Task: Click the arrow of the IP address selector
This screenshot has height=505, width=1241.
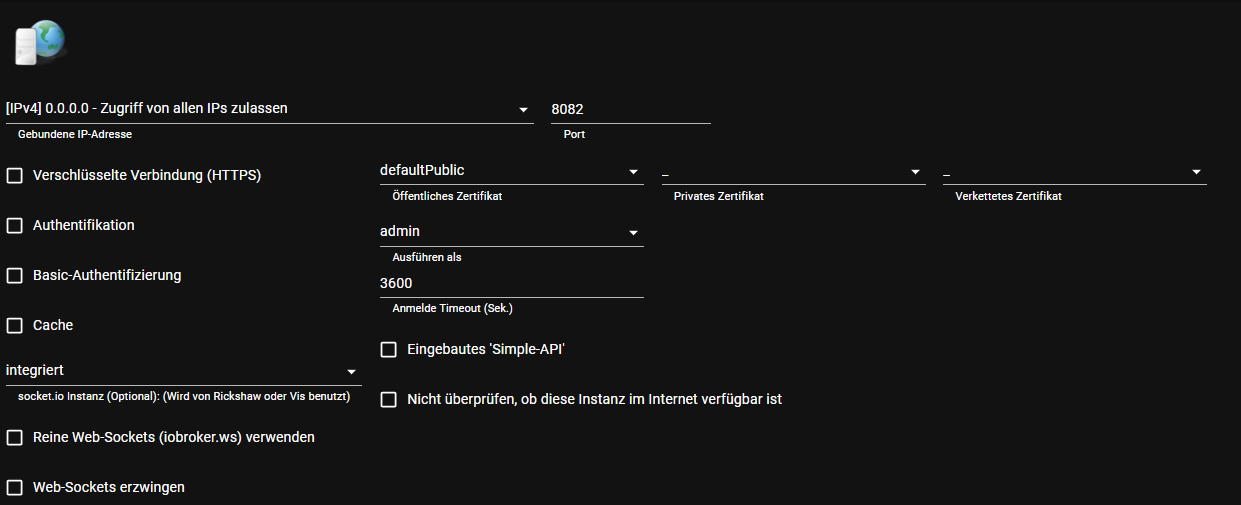Action: (524, 110)
